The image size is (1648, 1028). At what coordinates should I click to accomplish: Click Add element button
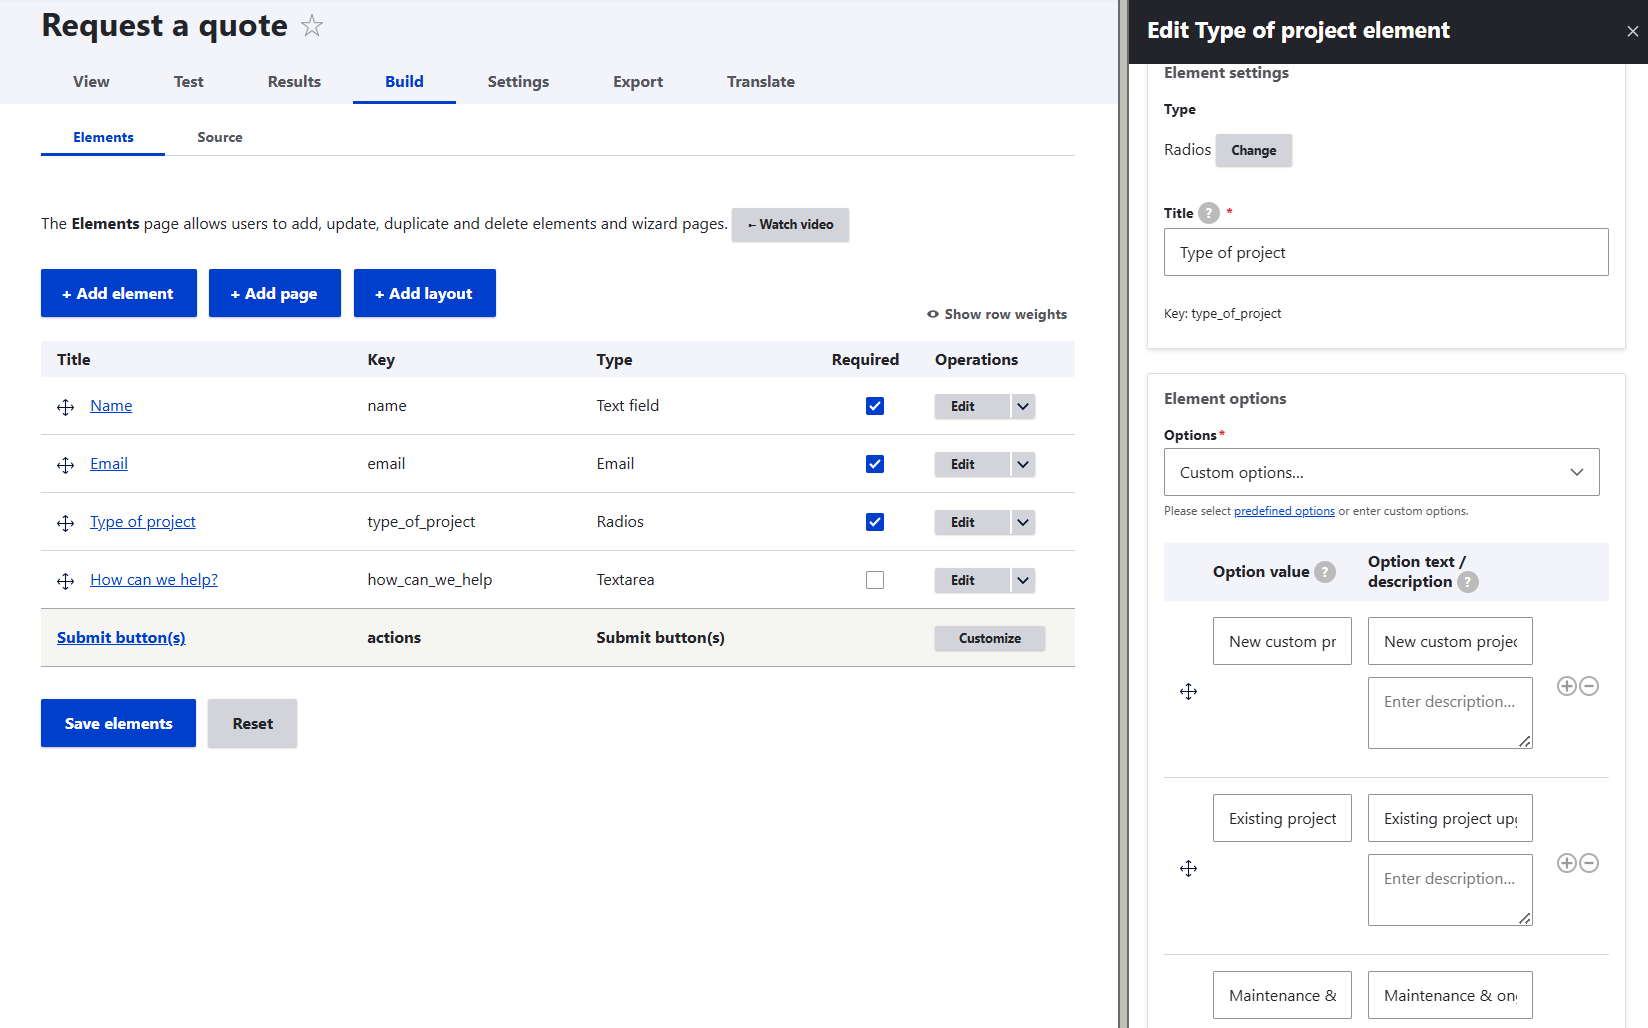tap(118, 293)
